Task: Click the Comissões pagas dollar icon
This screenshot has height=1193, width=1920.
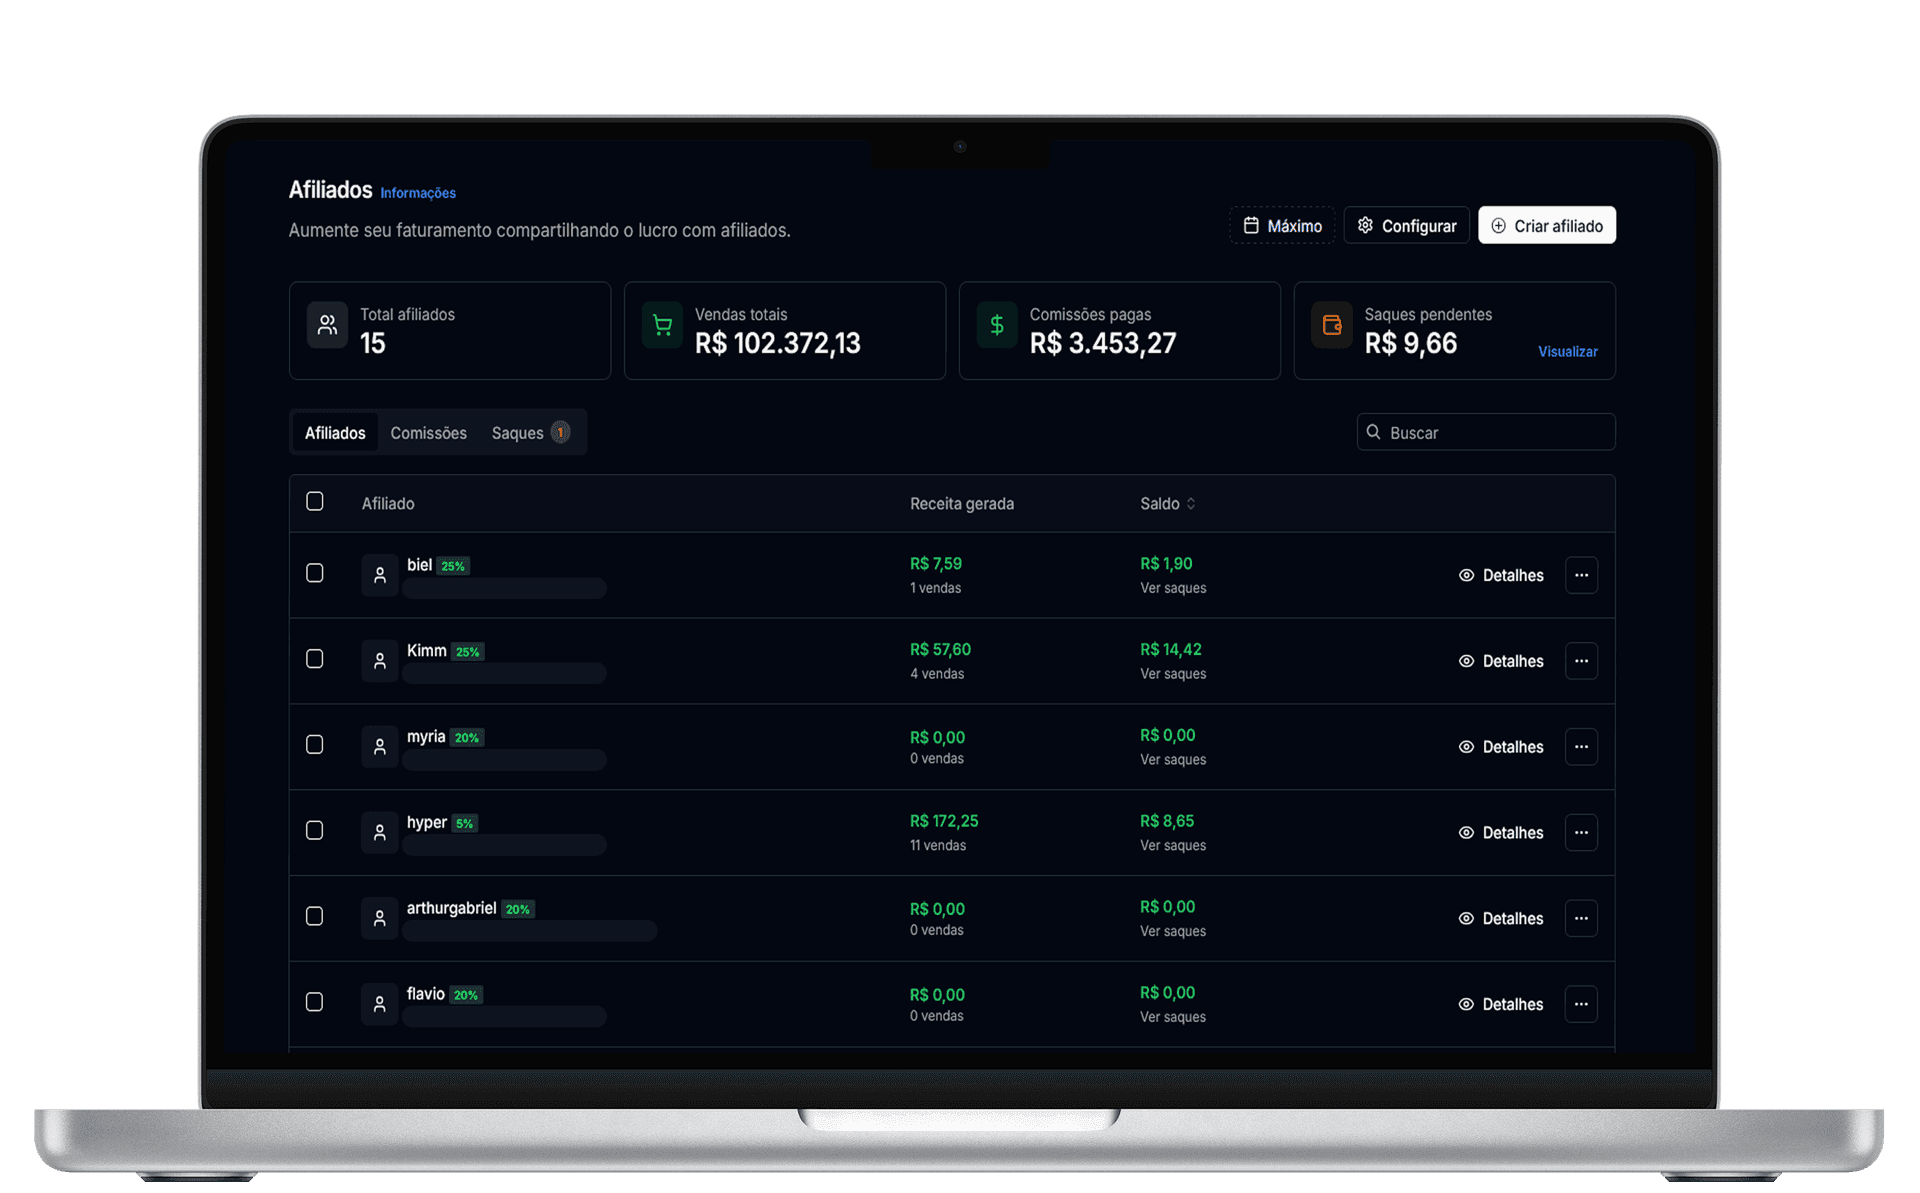Action: click(x=997, y=325)
